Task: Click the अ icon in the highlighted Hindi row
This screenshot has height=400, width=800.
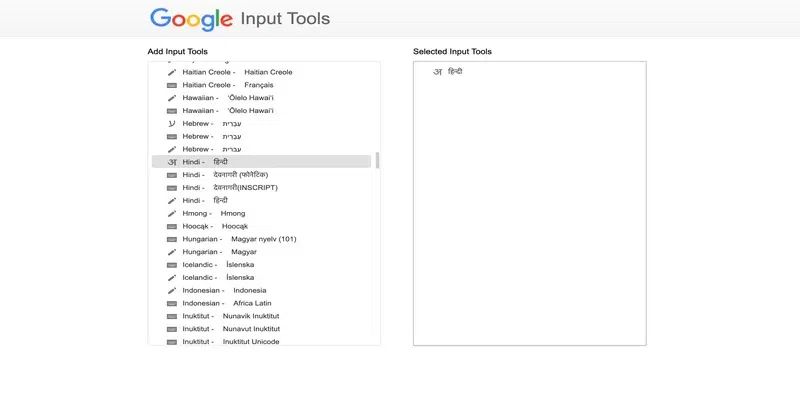Action: [x=172, y=162]
